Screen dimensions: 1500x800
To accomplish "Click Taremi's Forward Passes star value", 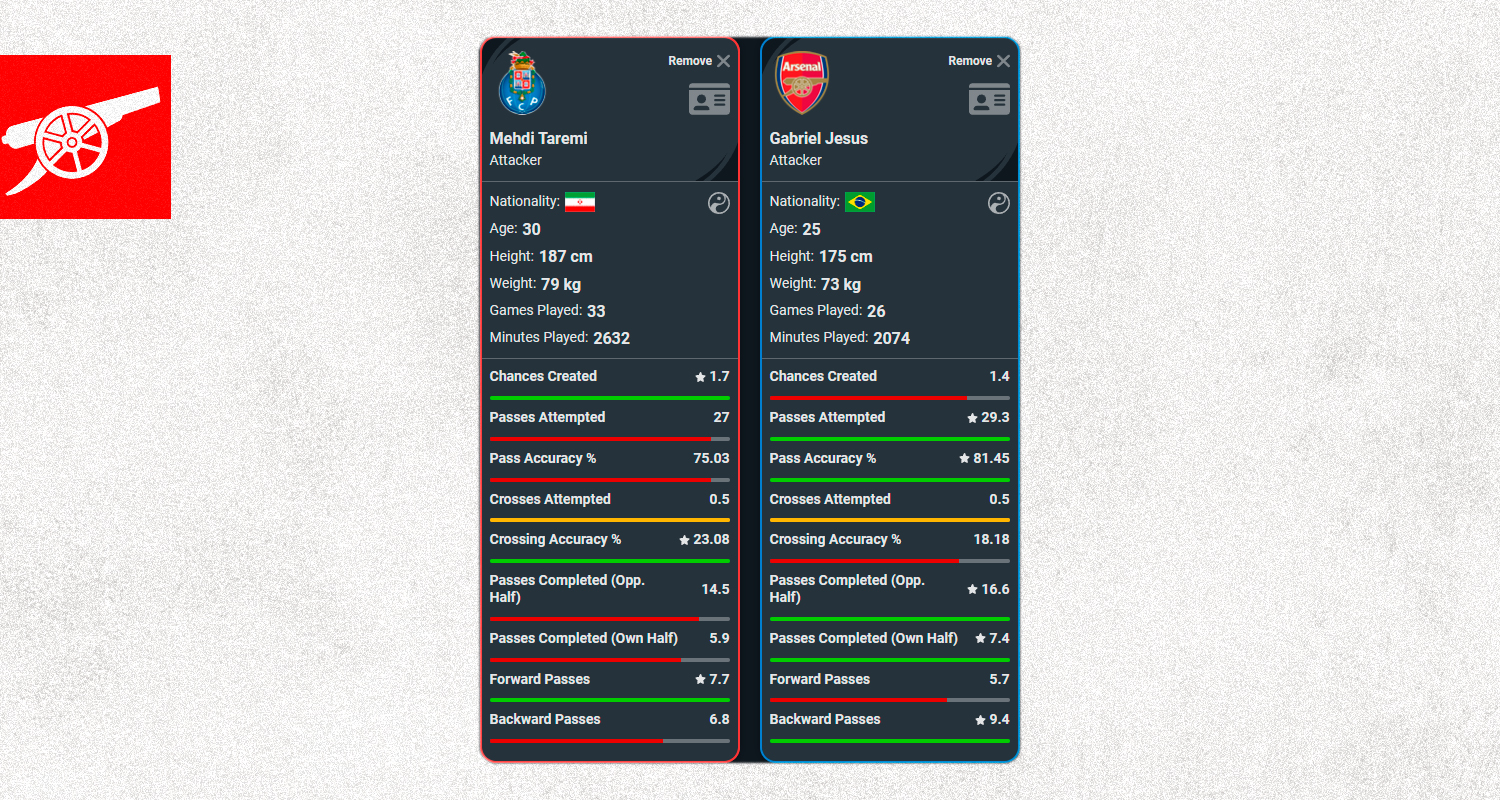I will [x=712, y=679].
